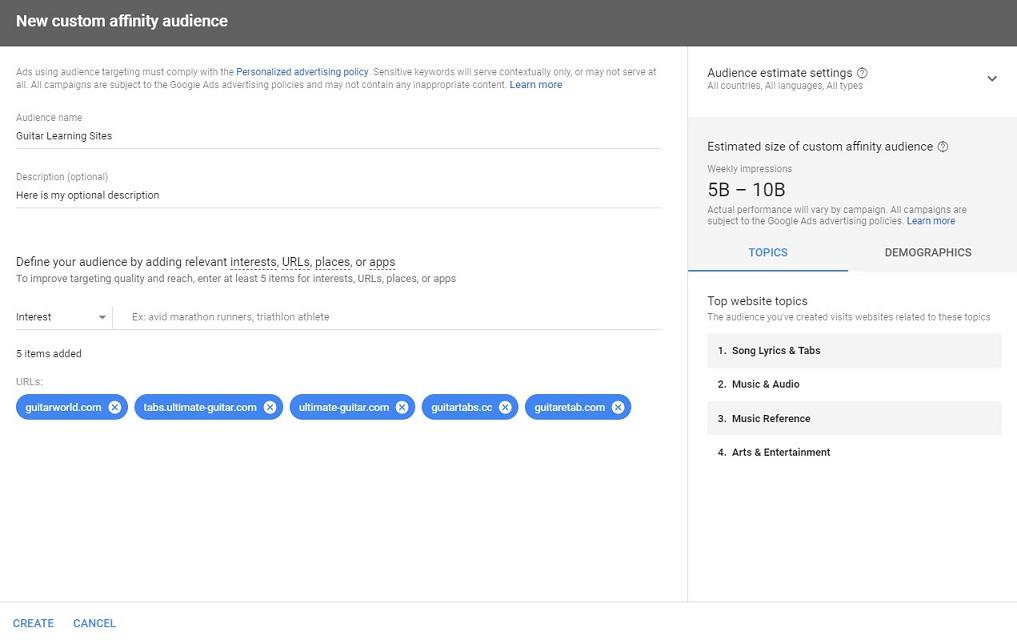Switch to the DEMOGRAPHICS tab
The width and height of the screenshot is (1017, 640).
(x=927, y=252)
